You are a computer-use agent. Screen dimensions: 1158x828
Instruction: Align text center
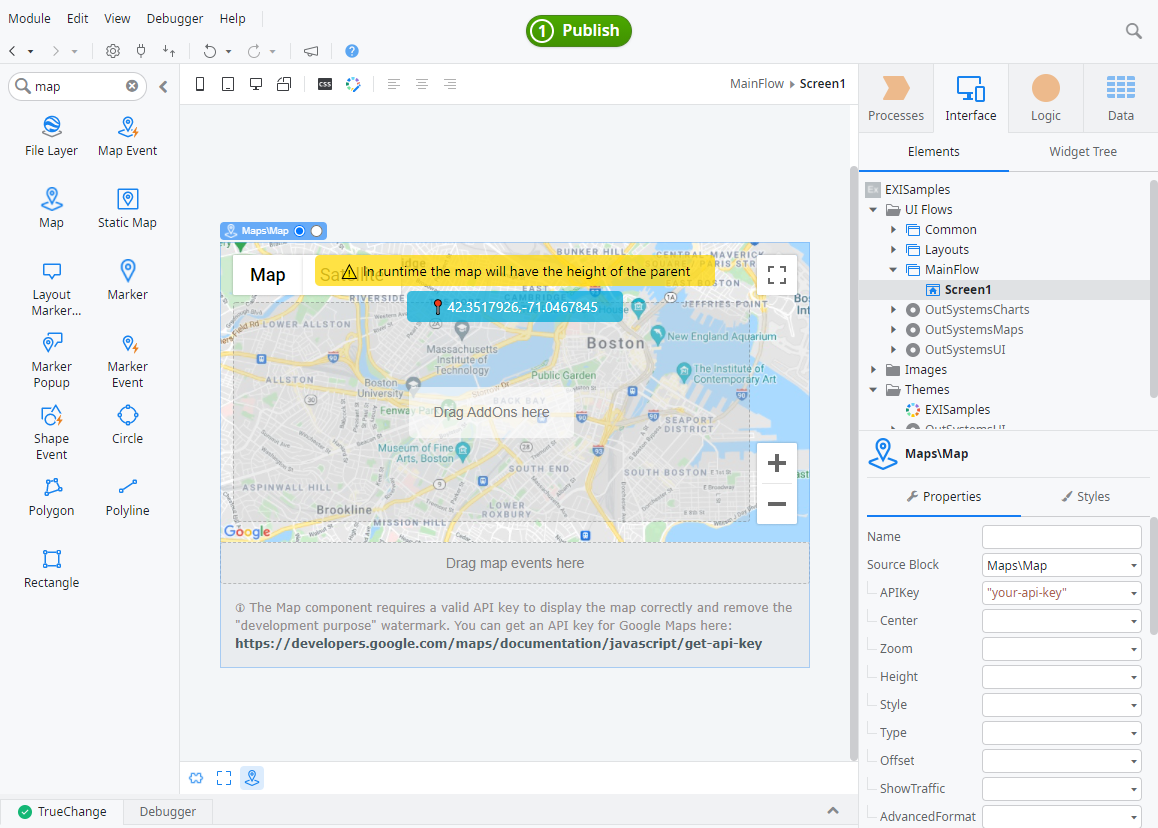point(422,84)
